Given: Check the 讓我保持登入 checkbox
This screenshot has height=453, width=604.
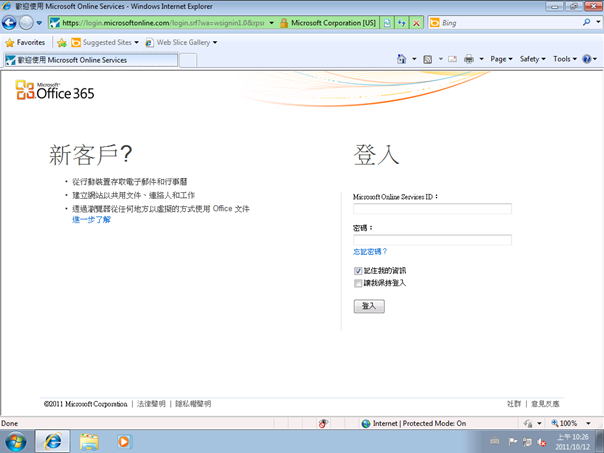Looking at the screenshot, I should tap(358, 284).
